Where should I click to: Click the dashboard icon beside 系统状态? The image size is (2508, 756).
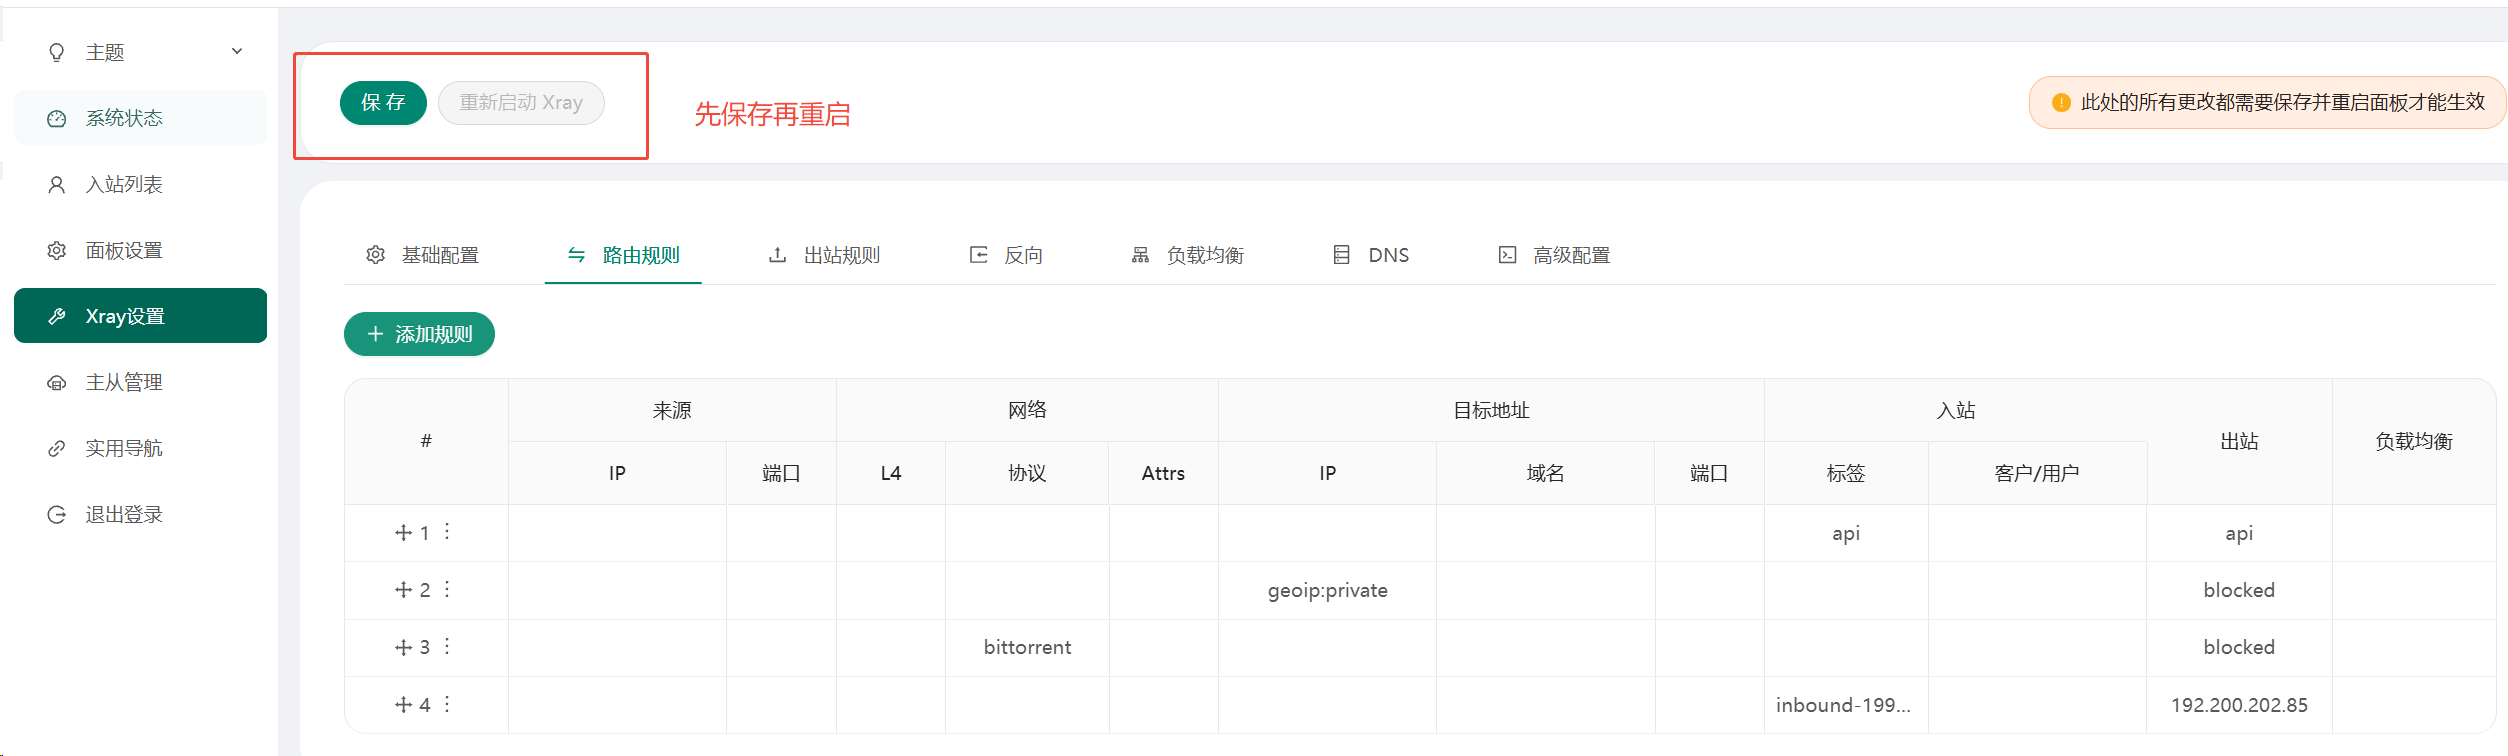[57, 118]
